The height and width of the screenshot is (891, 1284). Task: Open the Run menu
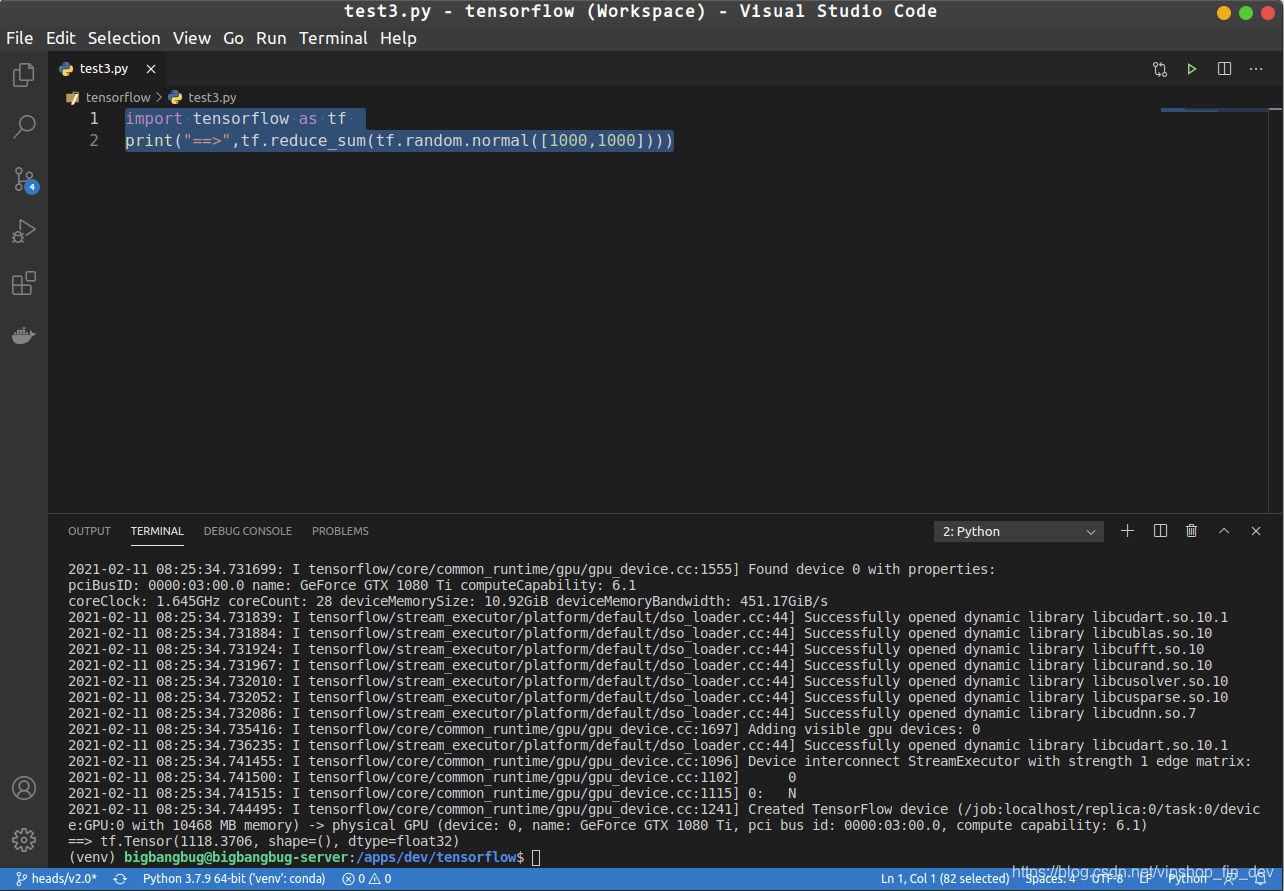tap(271, 38)
